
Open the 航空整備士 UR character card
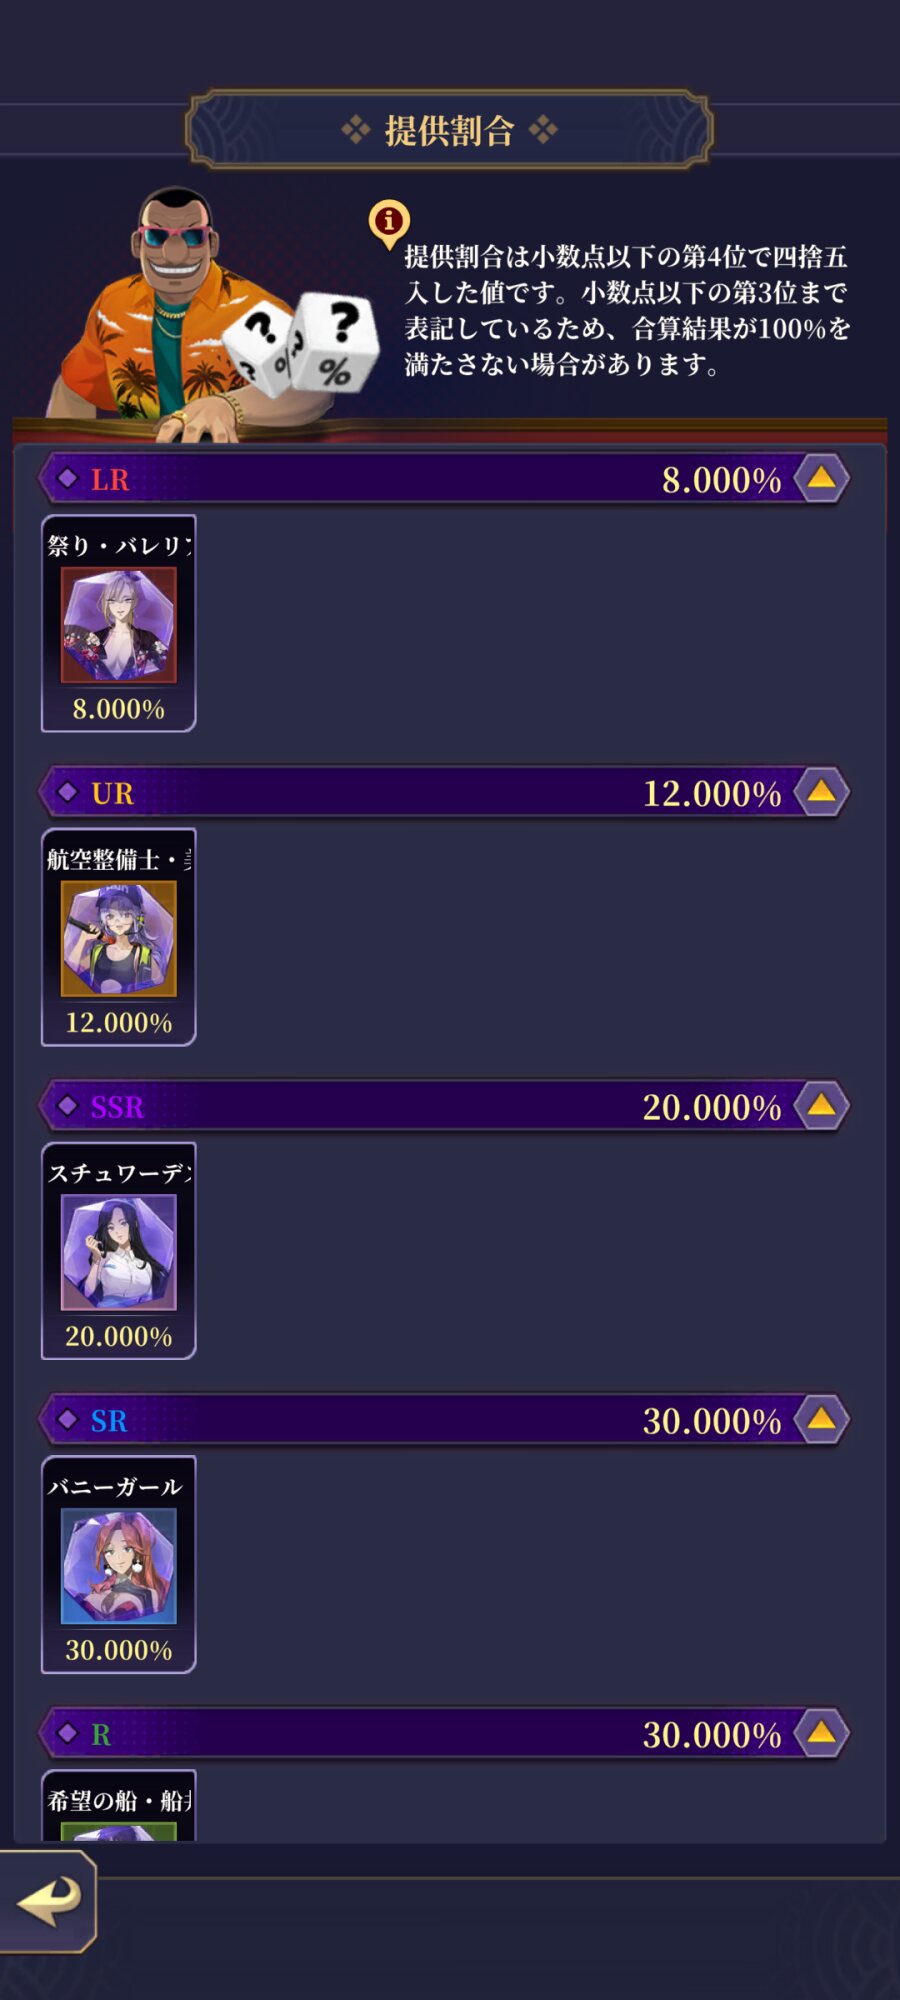click(118, 937)
